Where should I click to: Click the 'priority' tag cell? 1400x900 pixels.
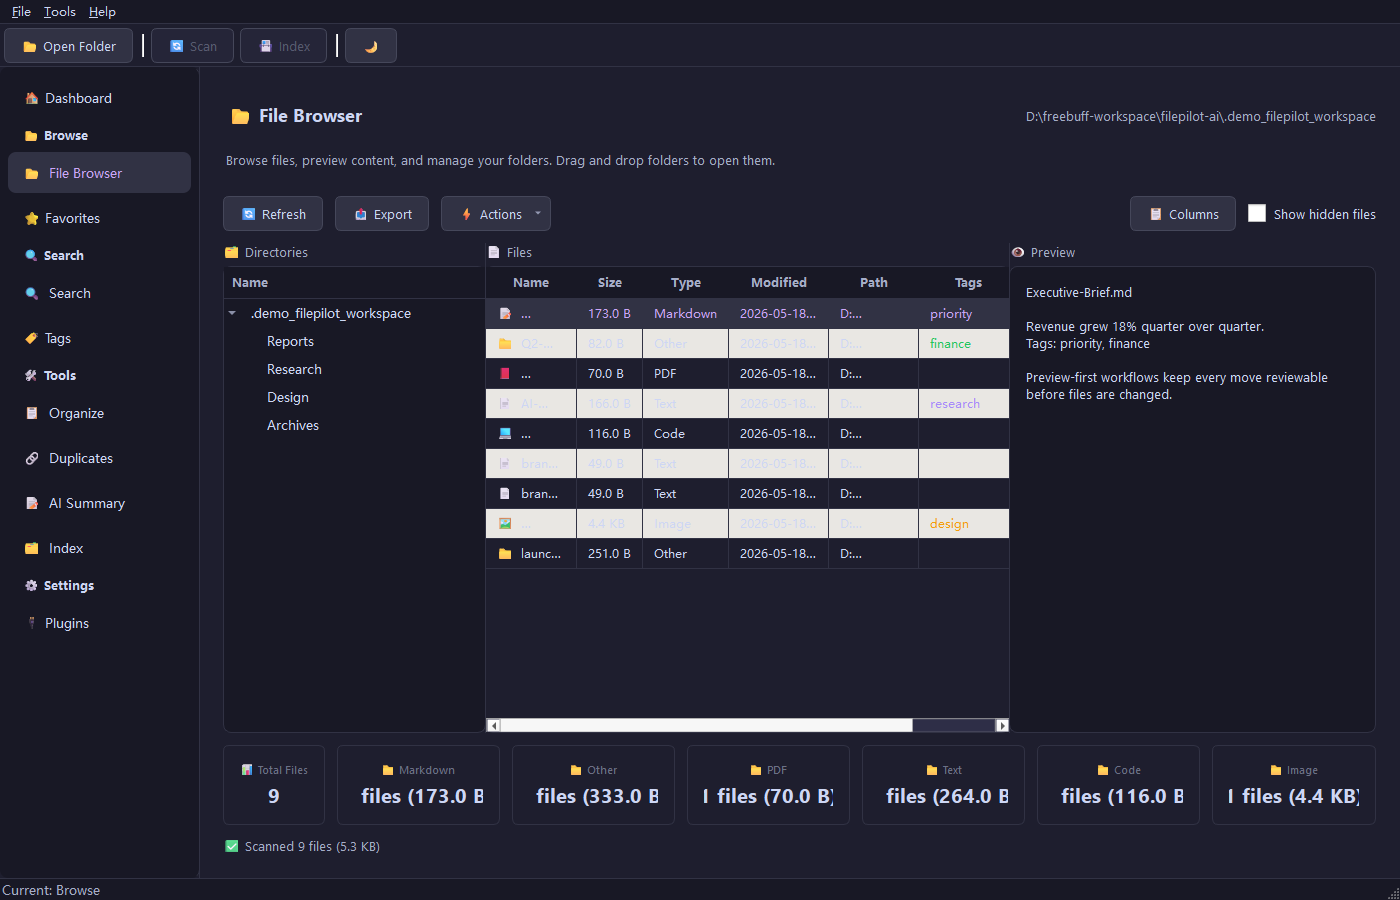[x=964, y=314]
